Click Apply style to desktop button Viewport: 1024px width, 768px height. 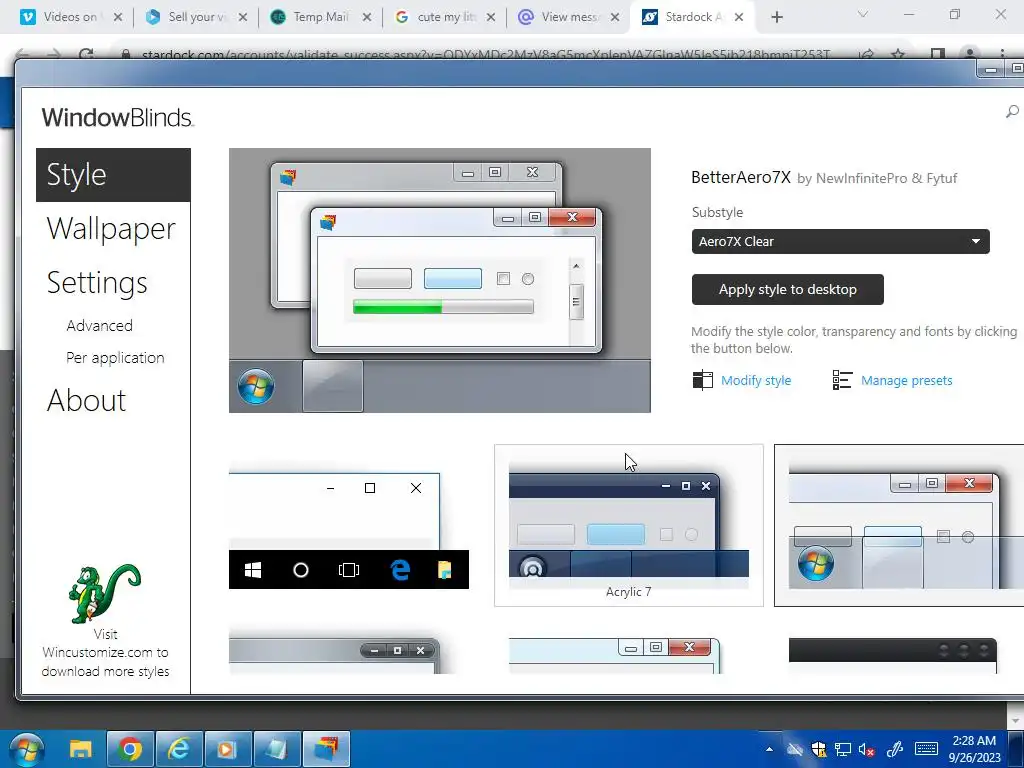tap(788, 289)
